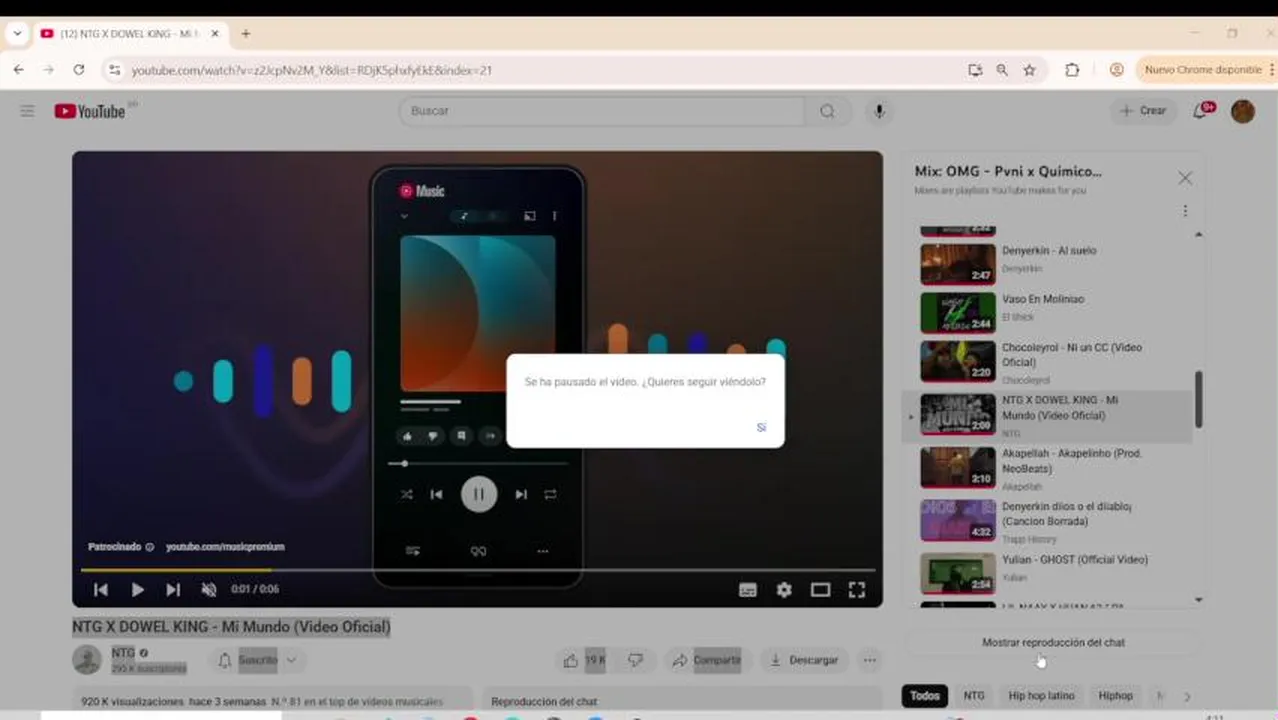Expand the Suscrito notification dropdown

click(291, 660)
